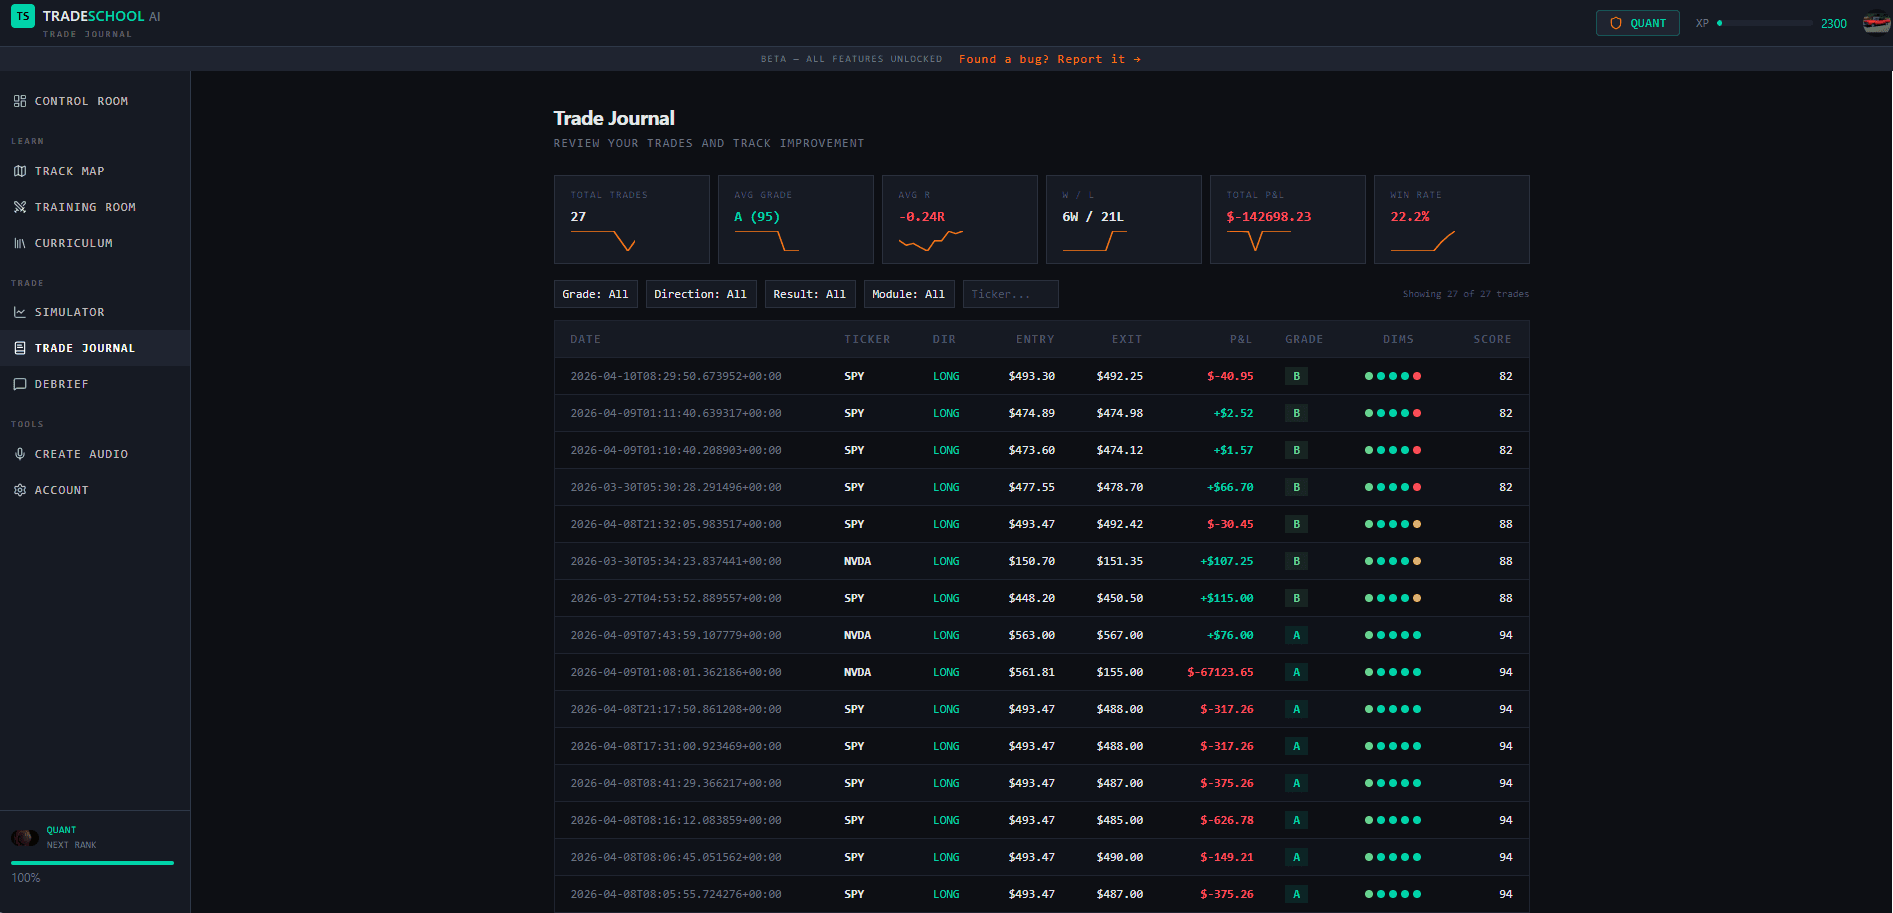Click the Curriculum books icon

point(20,243)
